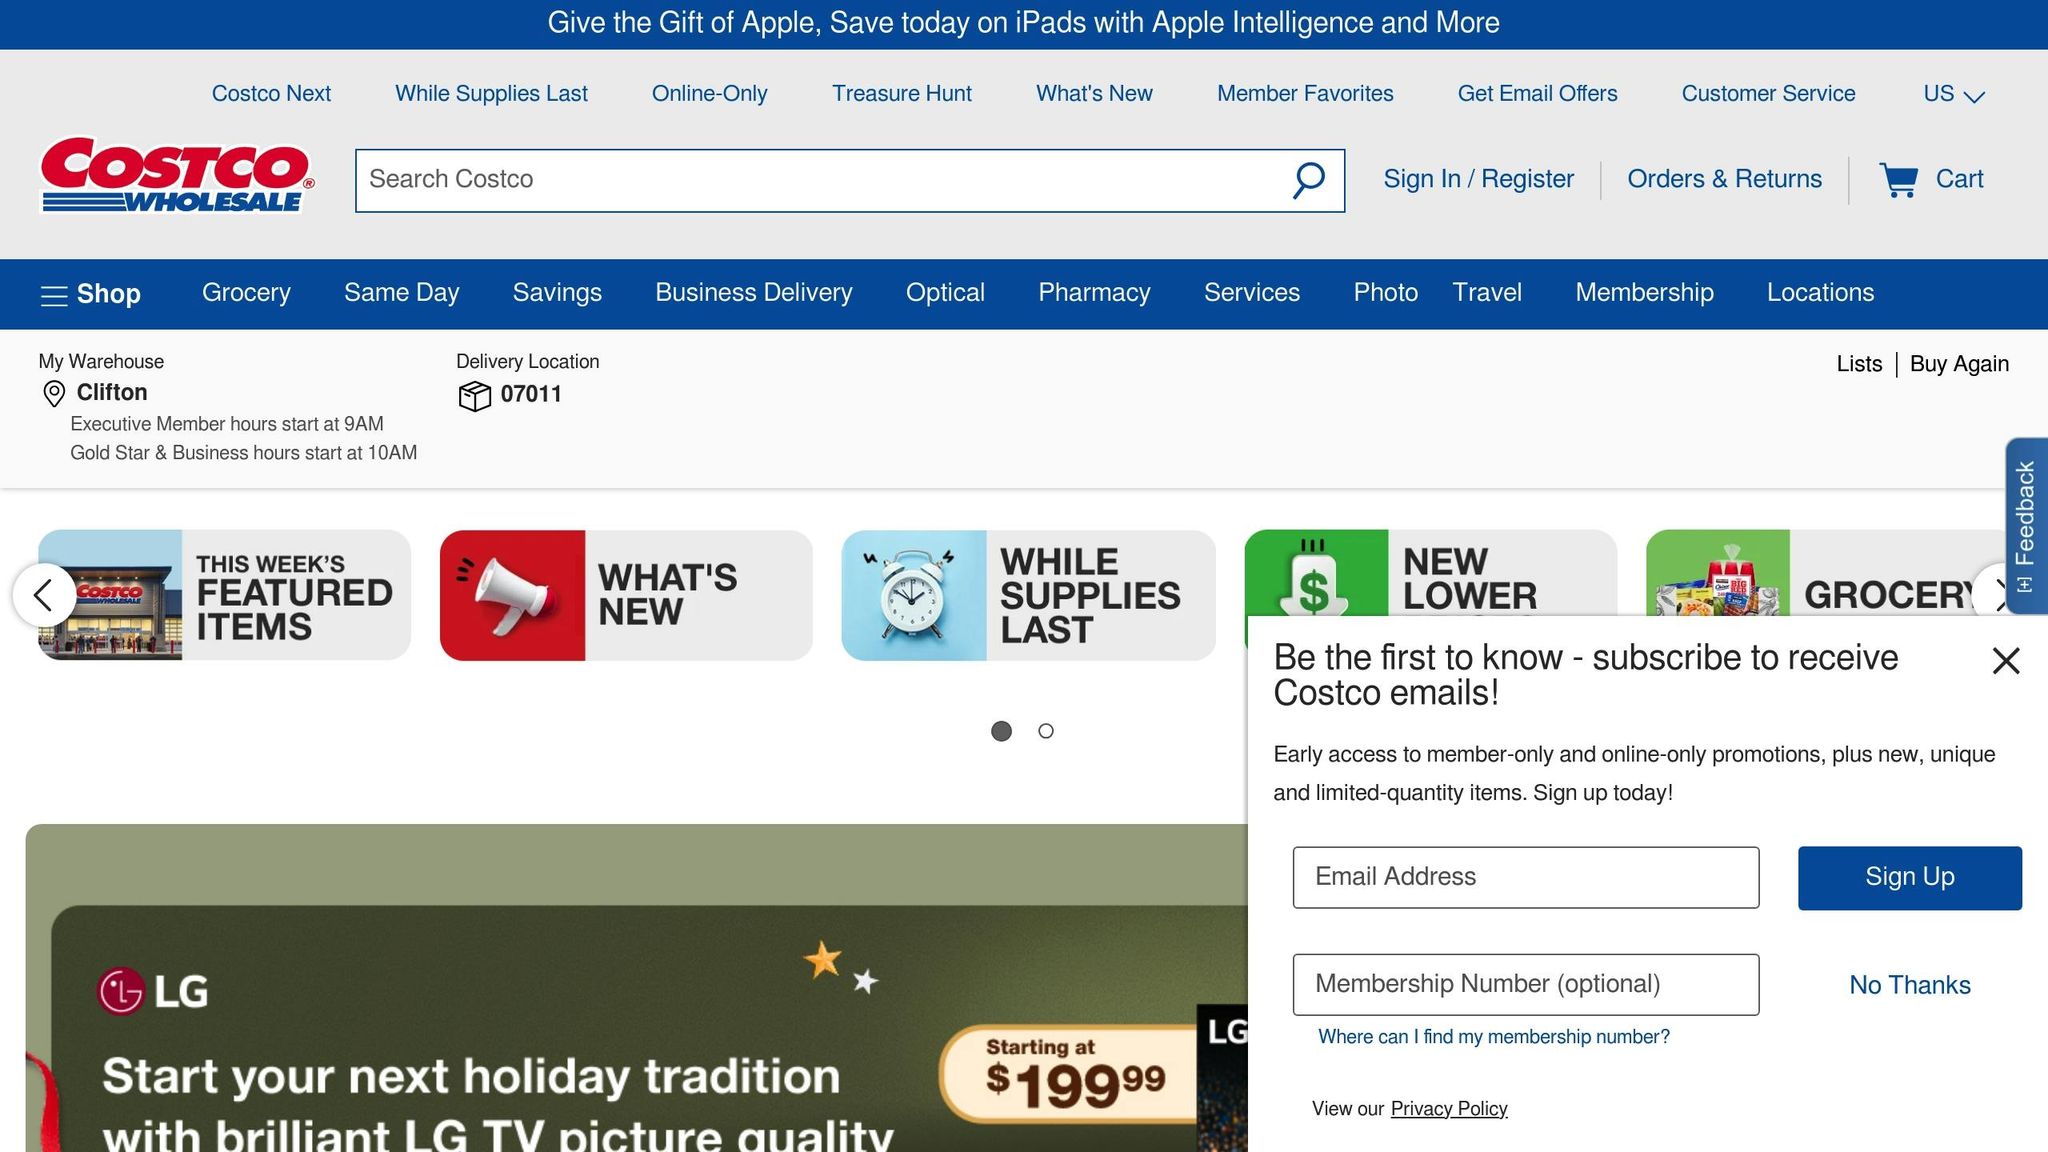Open the shopping cart icon
Viewport: 2048px width, 1152px height.
(x=1898, y=180)
